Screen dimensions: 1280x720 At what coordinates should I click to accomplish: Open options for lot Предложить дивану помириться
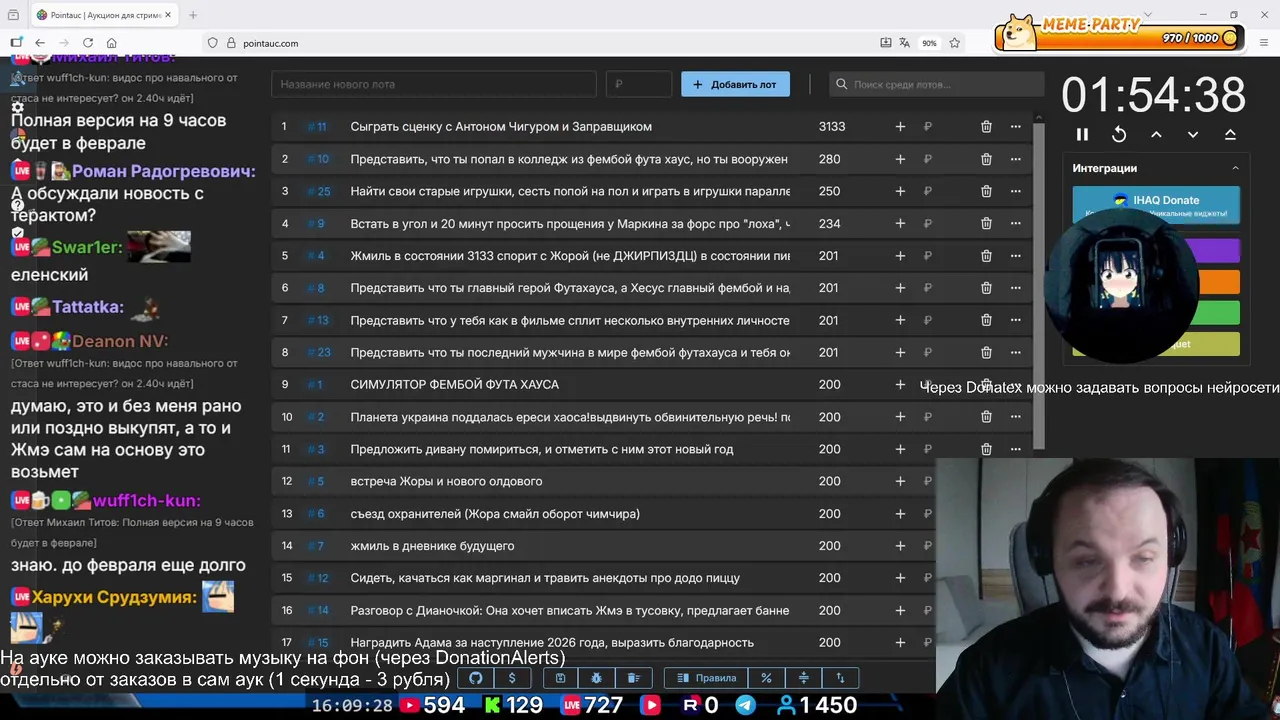[x=1016, y=449]
